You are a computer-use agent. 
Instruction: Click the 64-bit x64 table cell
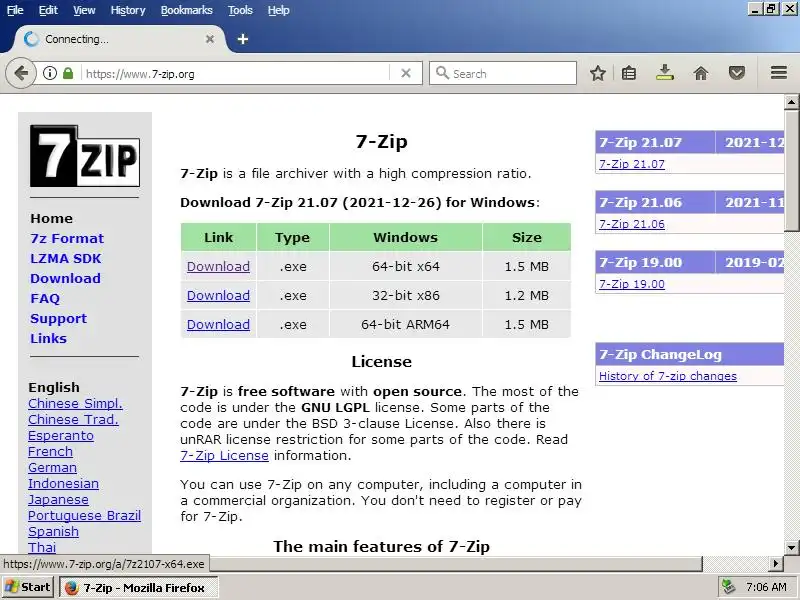[406, 266]
